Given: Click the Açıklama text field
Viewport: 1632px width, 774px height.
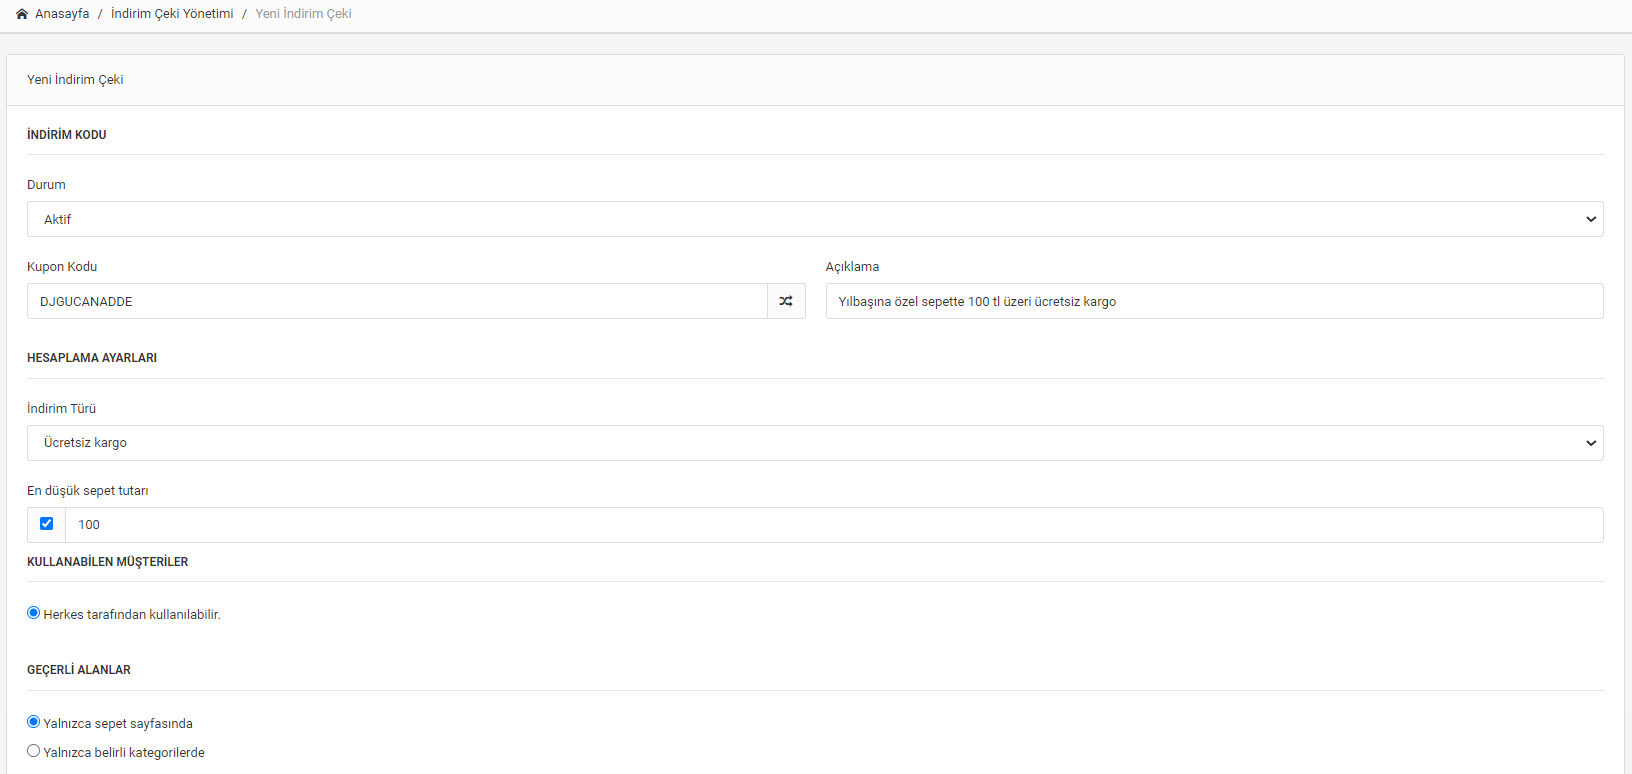Looking at the screenshot, I should point(1214,301).
